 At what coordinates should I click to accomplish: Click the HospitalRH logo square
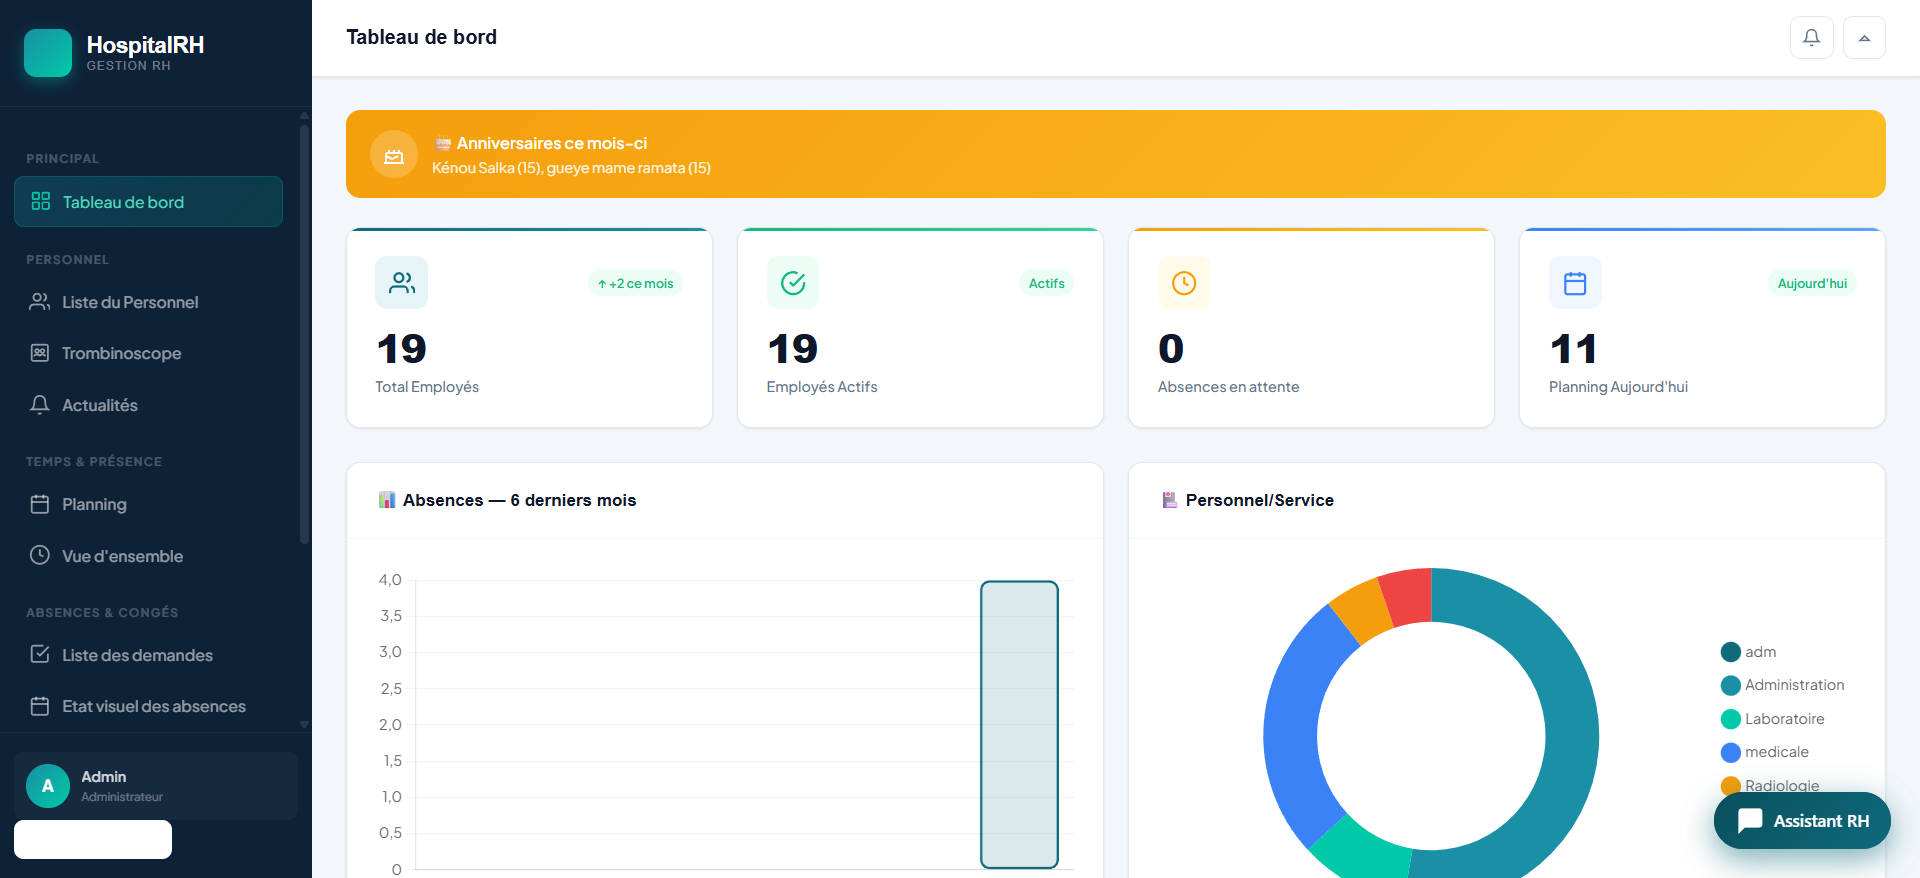tap(48, 53)
